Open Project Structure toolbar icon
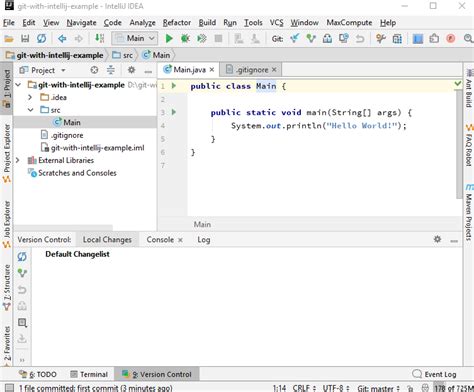This screenshot has width=474, height=392. pyautogui.click(x=397, y=39)
